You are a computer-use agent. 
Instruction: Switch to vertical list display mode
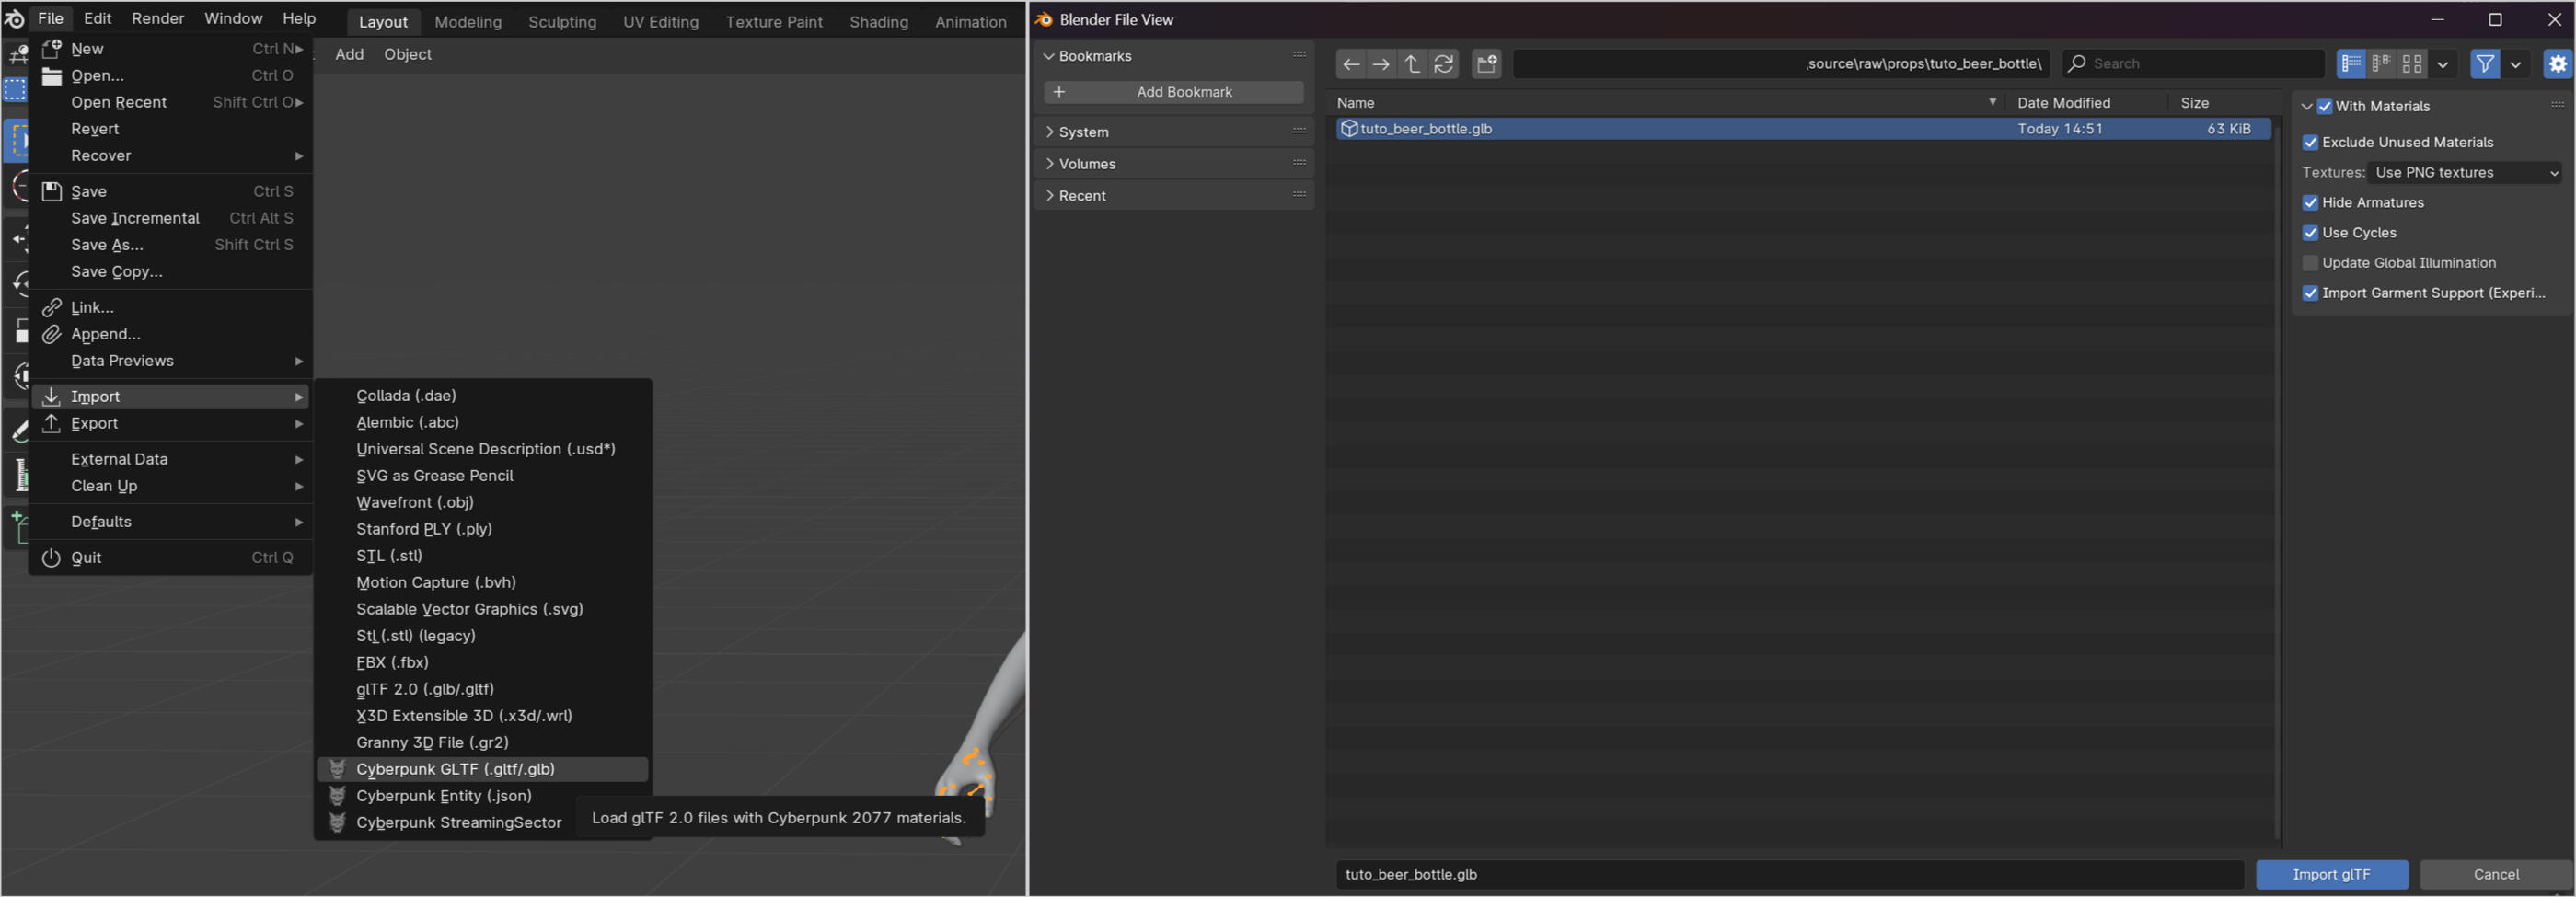[x=2351, y=64]
